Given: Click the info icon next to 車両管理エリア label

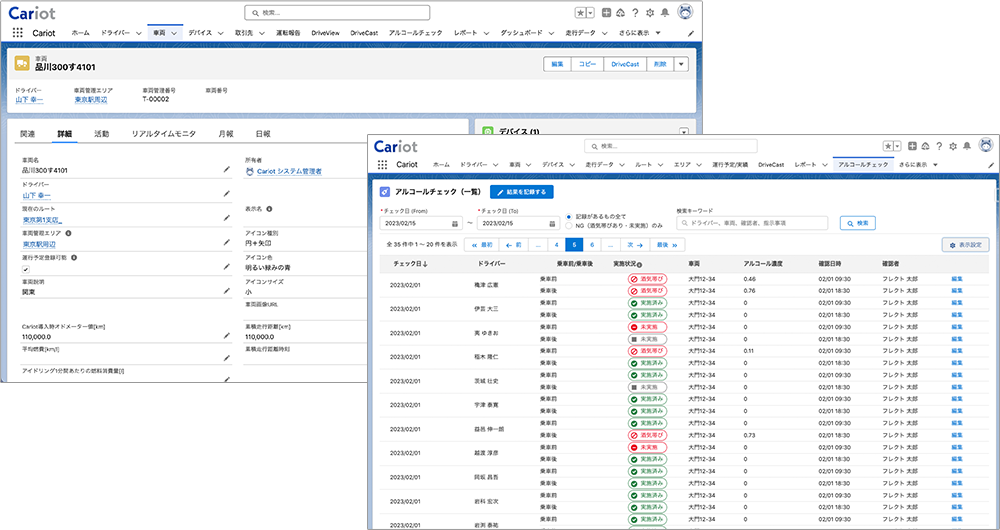Looking at the screenshot, I should tap(68, 233).
